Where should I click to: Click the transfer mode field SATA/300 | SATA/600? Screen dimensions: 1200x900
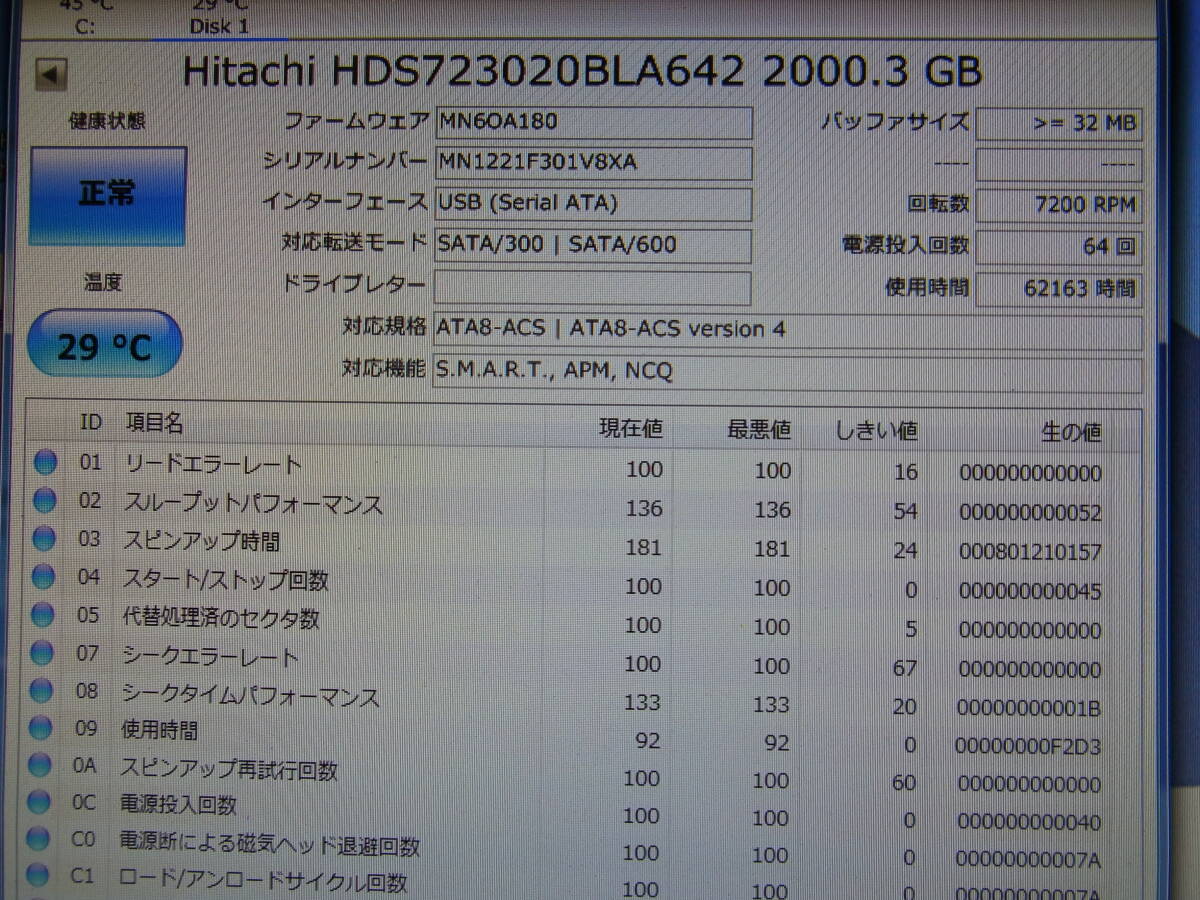593,246
